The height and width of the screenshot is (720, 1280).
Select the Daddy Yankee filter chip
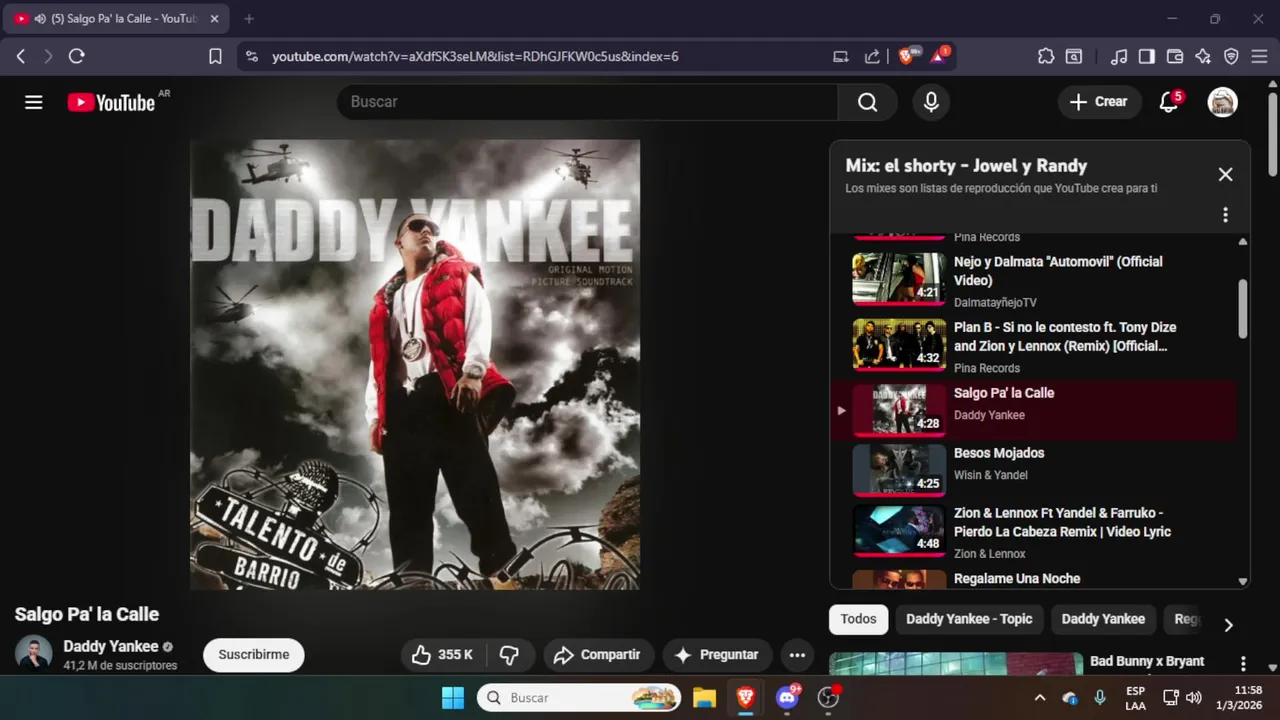(x=1103, y=619)
